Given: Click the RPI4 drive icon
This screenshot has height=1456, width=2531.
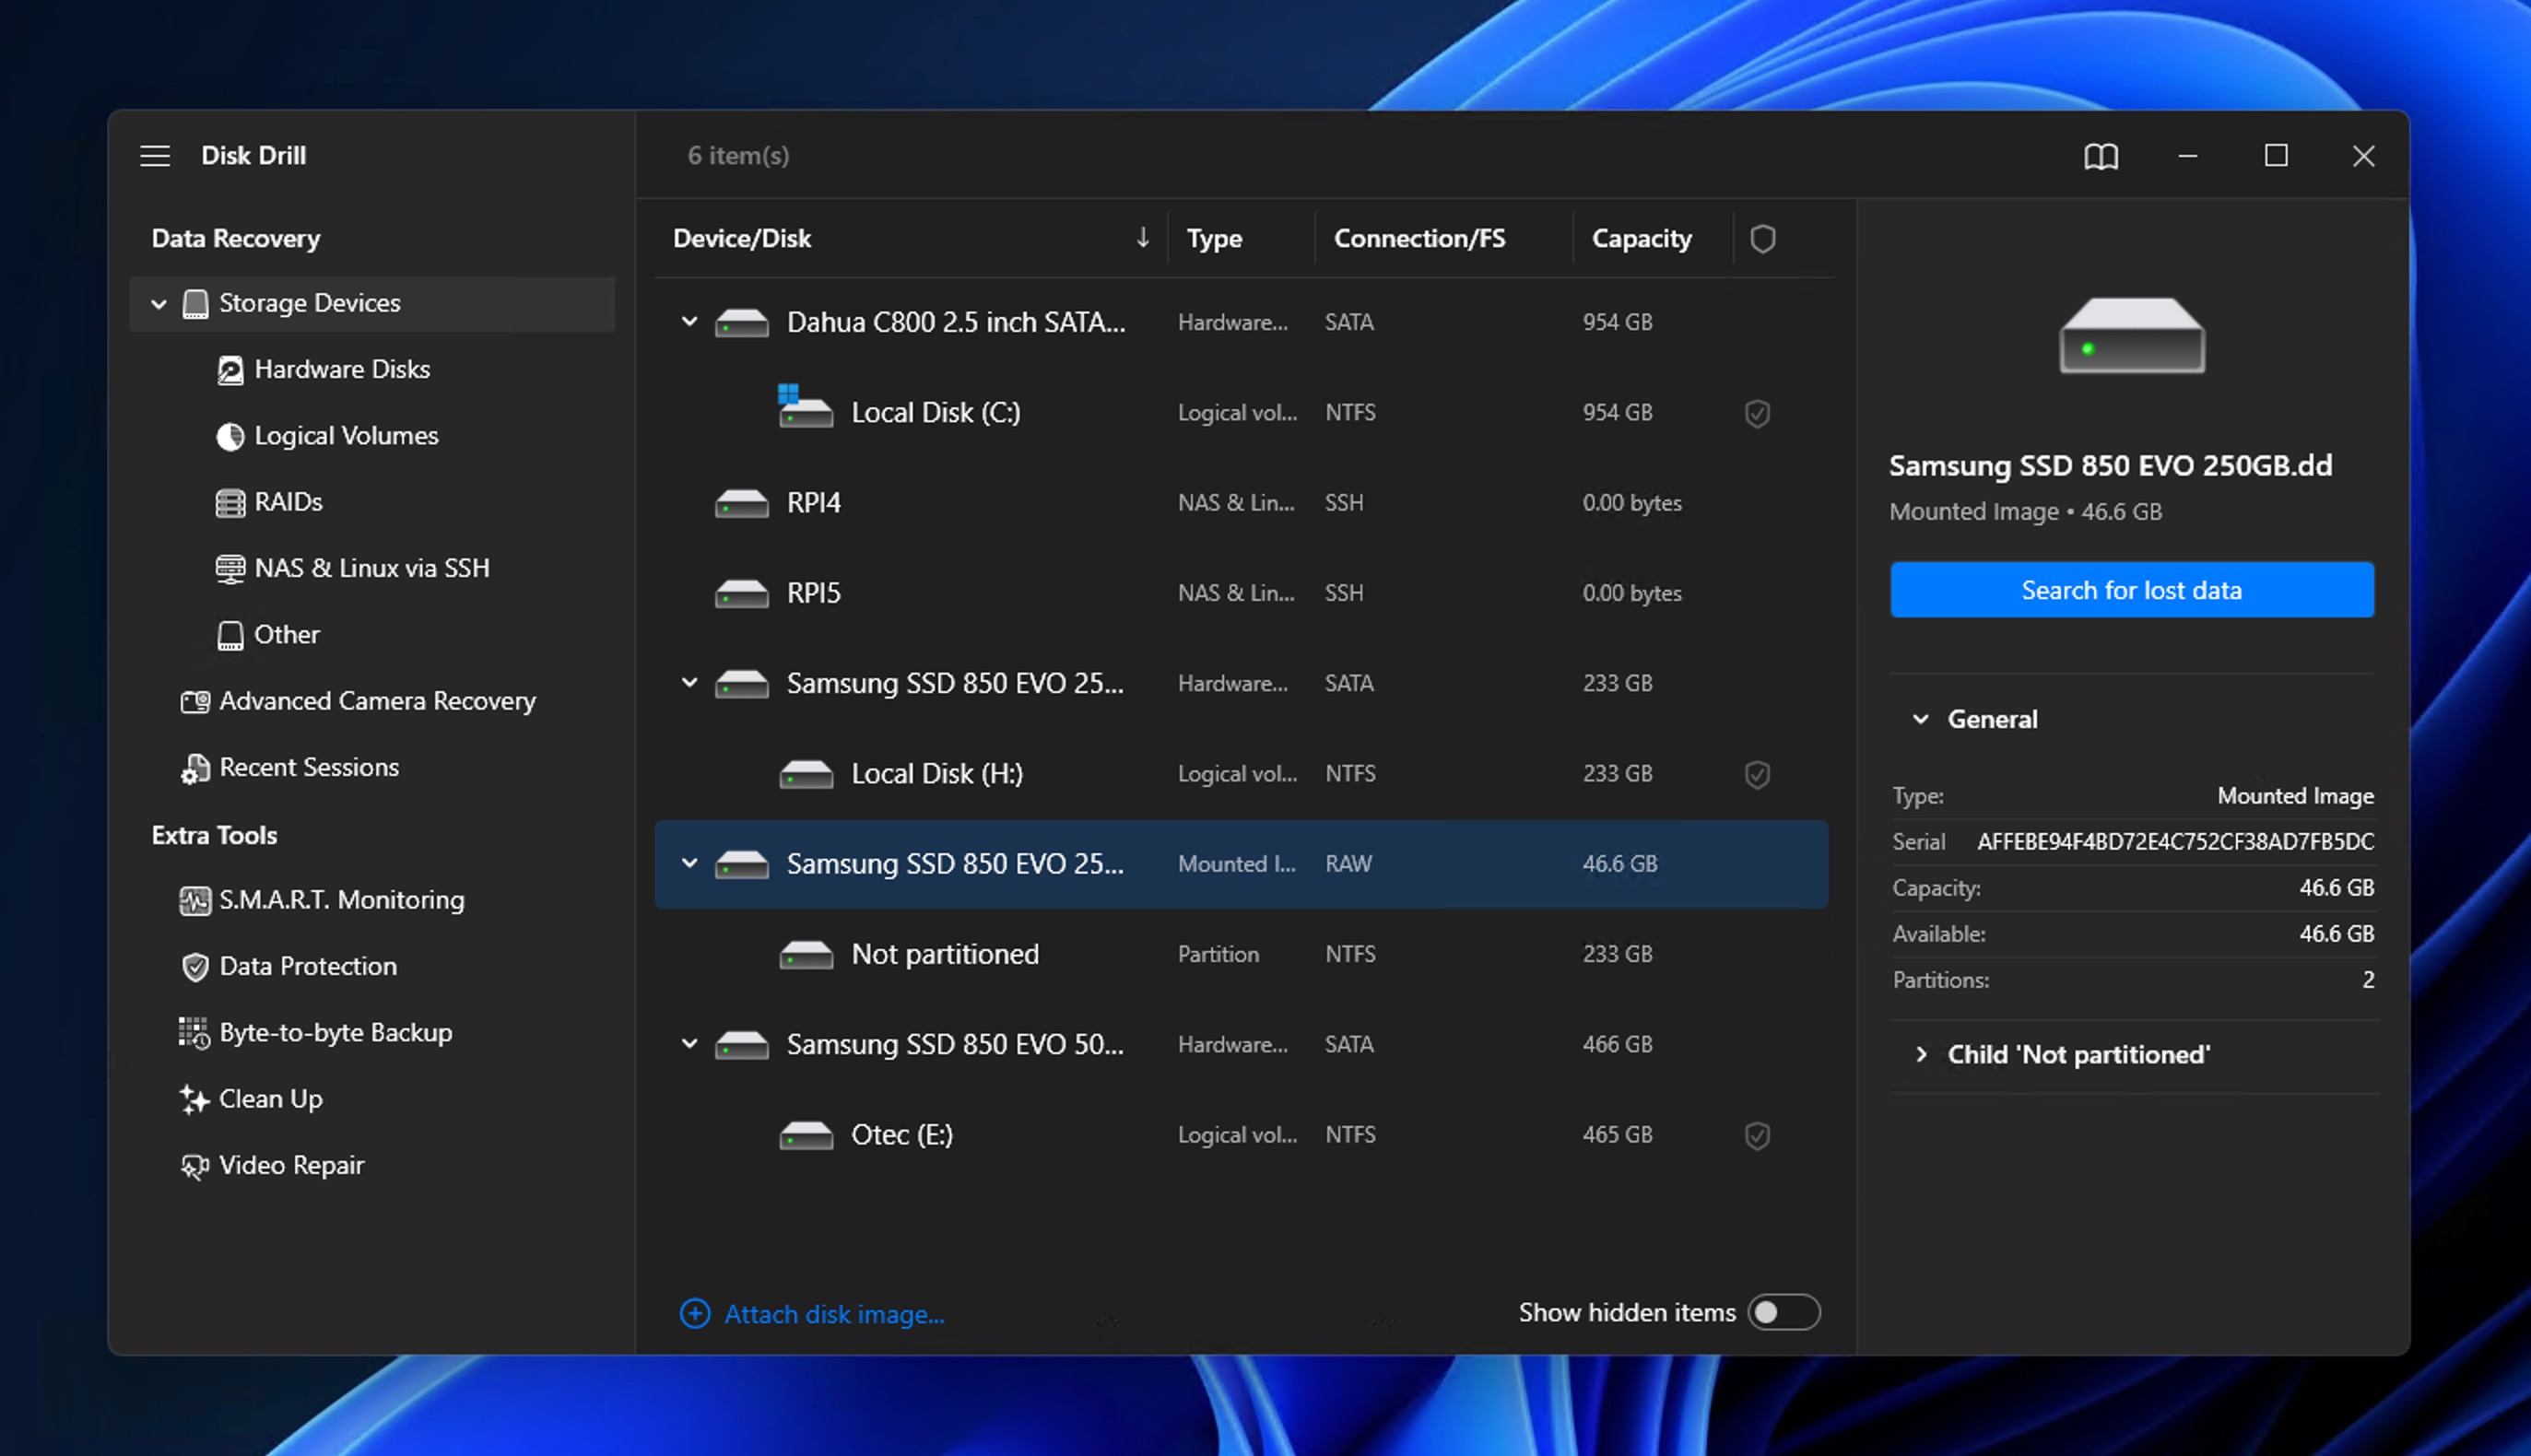Looking at the screenshot, I should 742,503.
